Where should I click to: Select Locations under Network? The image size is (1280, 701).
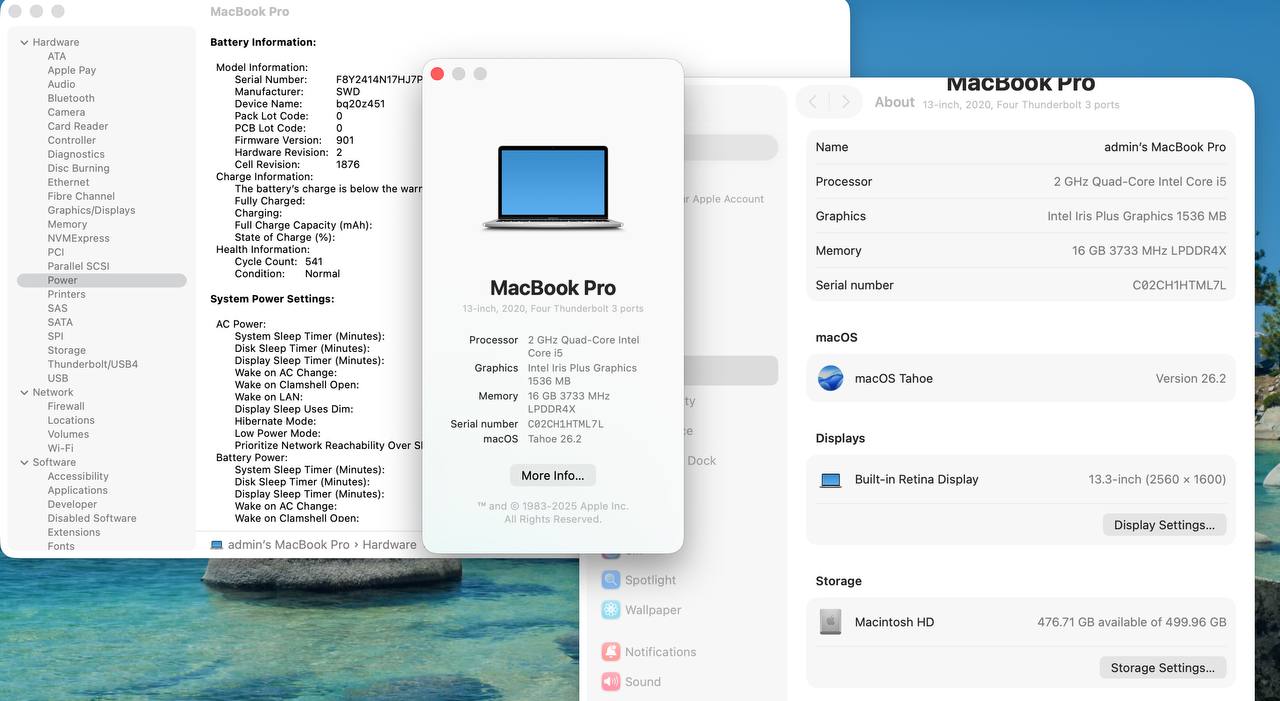[x=71, y=420]
